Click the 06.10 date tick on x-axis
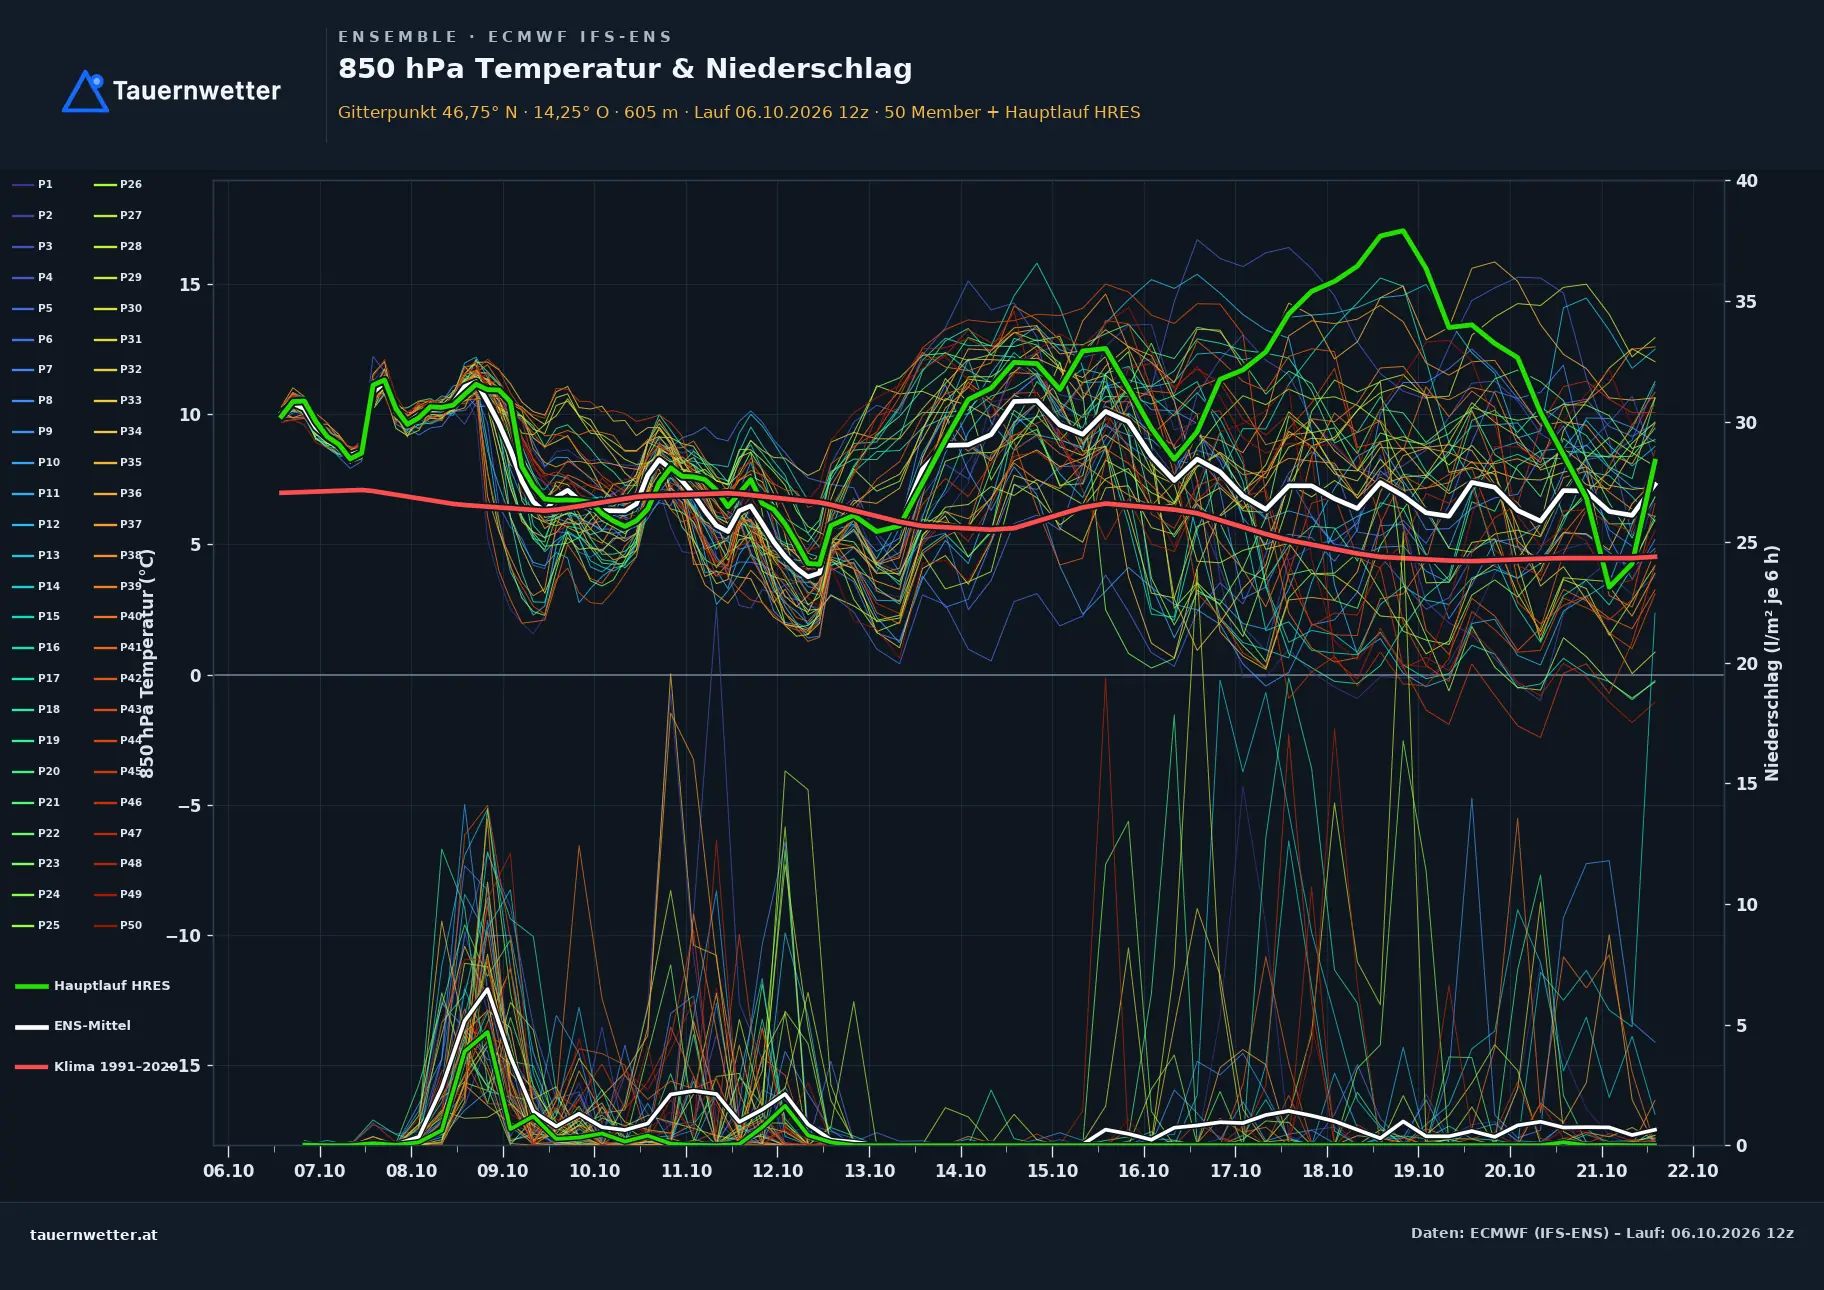The width and height of the screenshot is (1824, 1290). pyautogui.click(x=228, y=1171)
